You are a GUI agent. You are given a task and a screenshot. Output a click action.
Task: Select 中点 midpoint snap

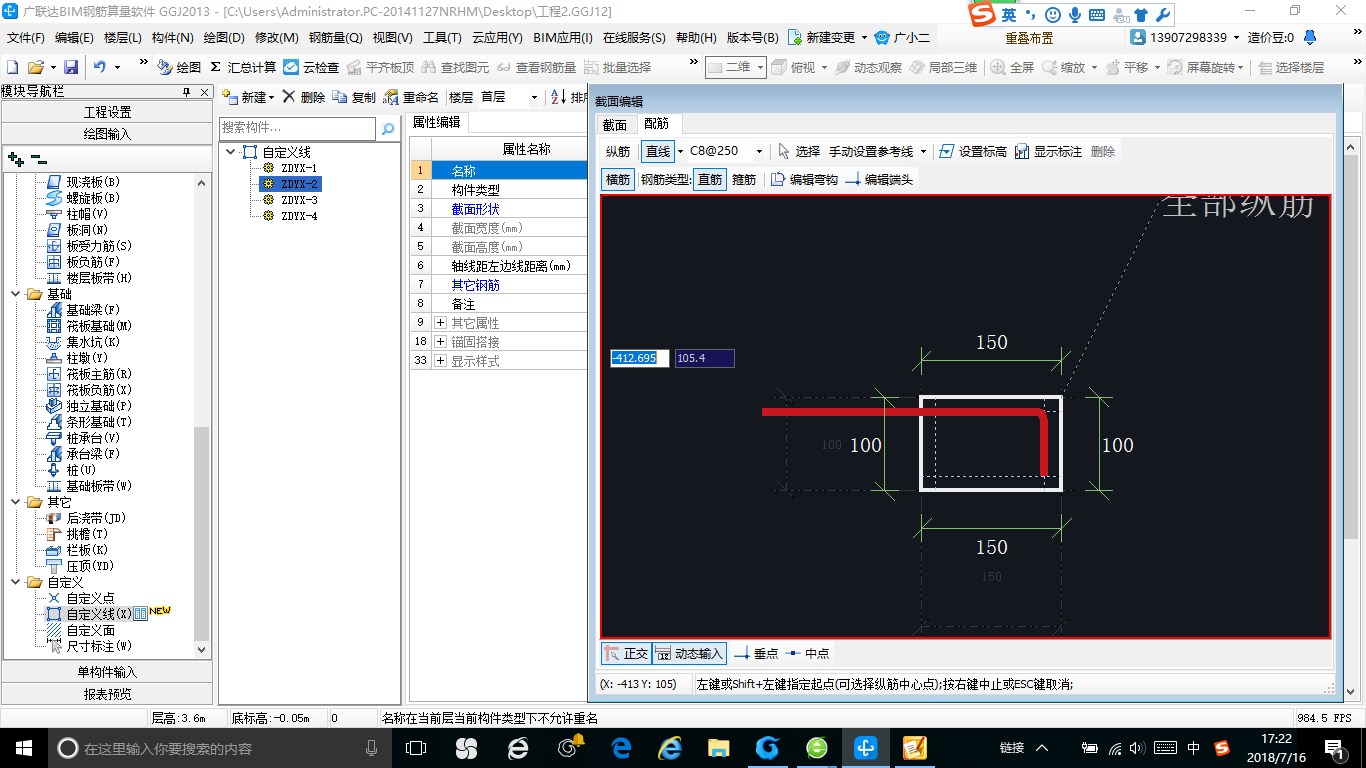point(807,653)
